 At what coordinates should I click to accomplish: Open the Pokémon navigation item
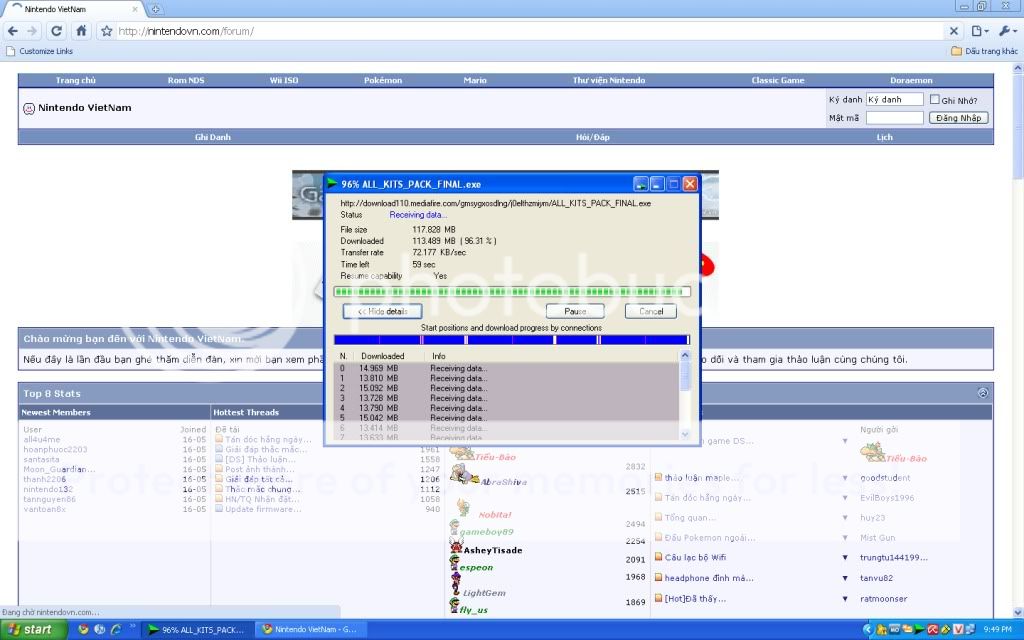tap(383, 80)
